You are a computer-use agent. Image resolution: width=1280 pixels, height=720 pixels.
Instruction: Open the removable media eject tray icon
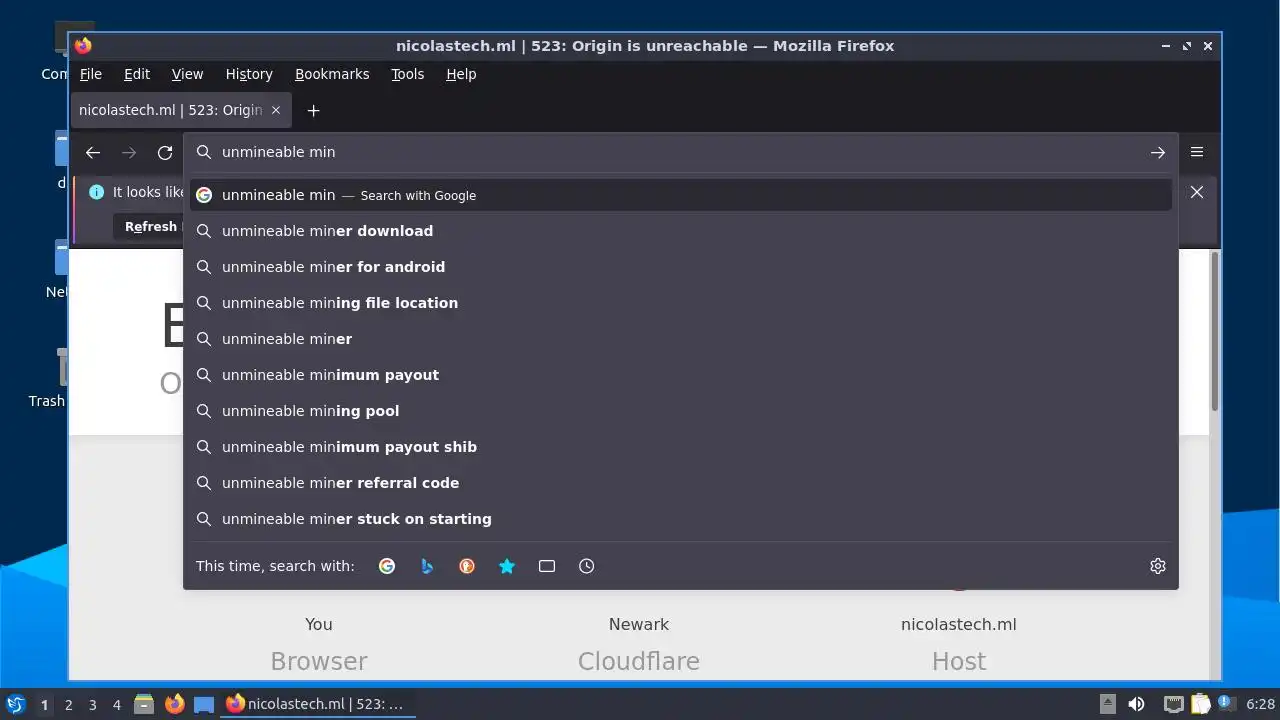[1107, 704]
